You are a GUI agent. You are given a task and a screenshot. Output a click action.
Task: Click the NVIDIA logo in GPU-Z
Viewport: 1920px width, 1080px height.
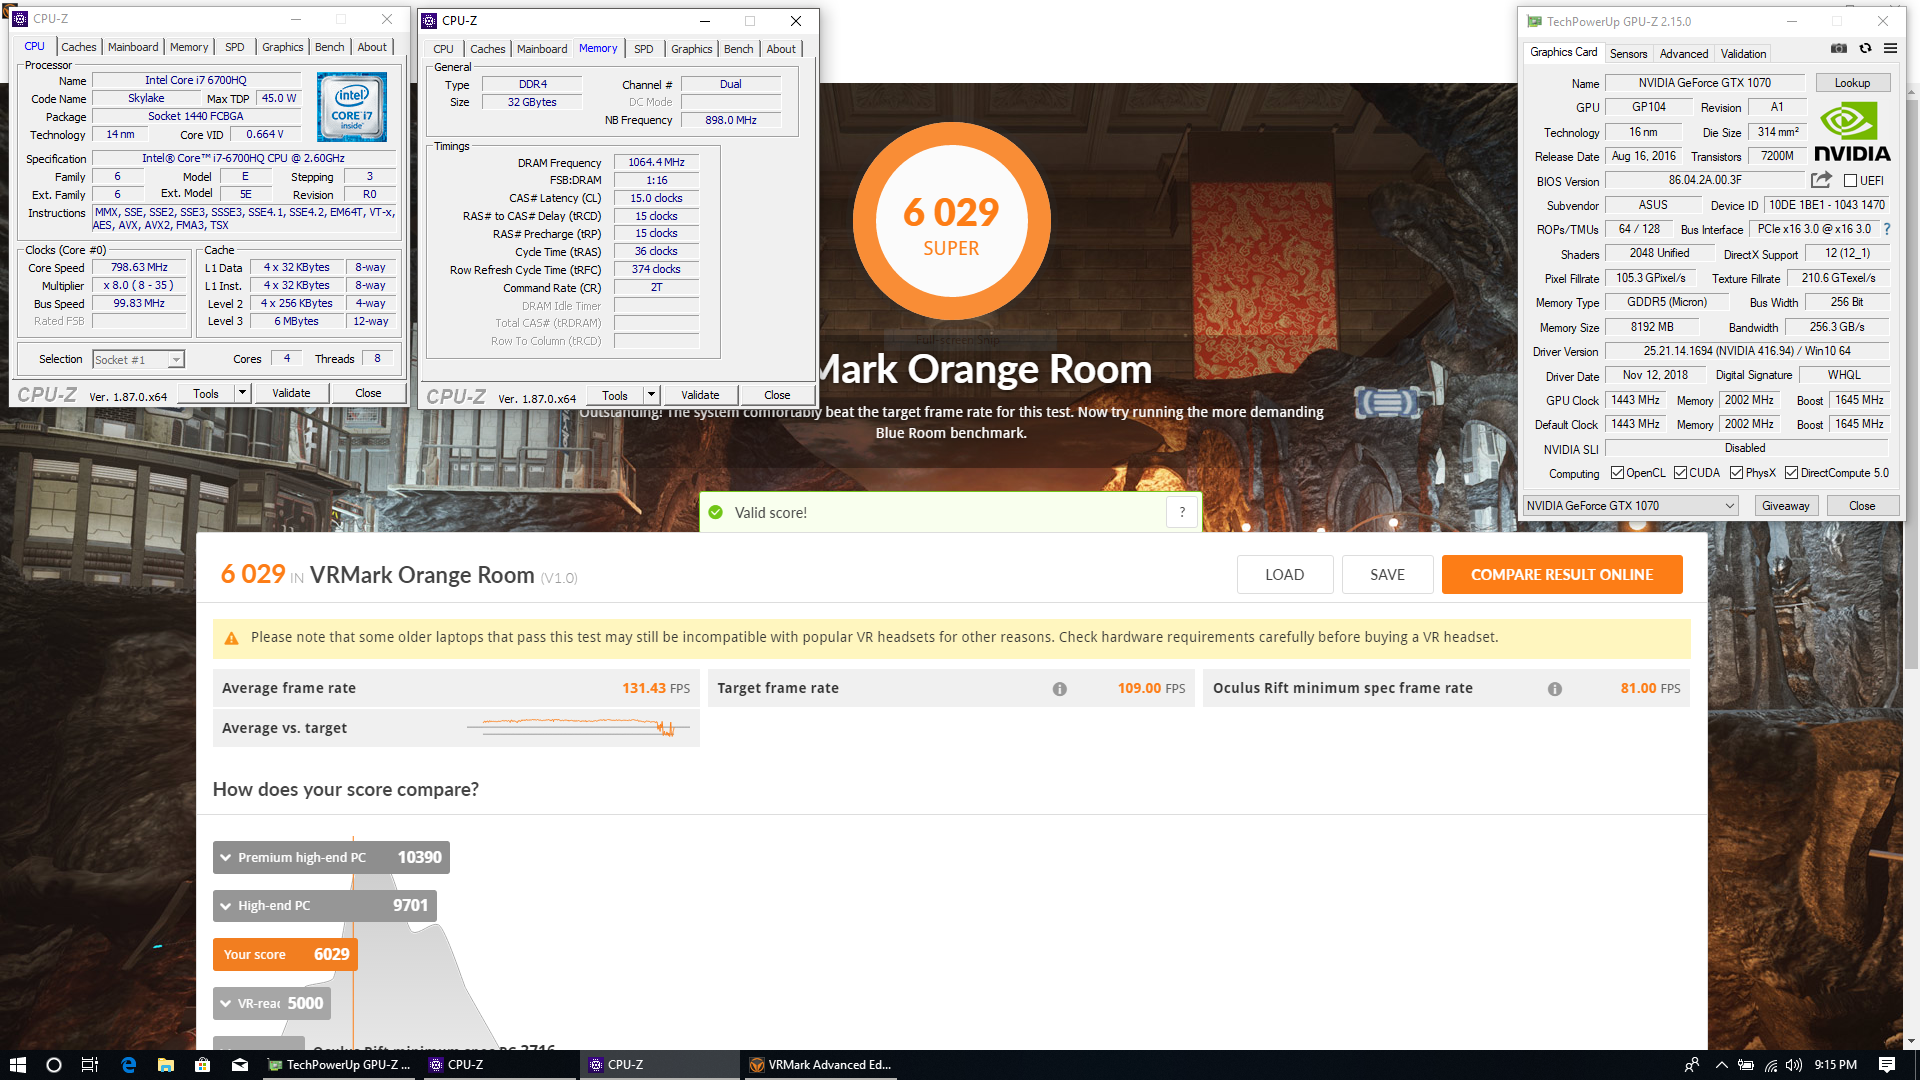[1851, 131]
